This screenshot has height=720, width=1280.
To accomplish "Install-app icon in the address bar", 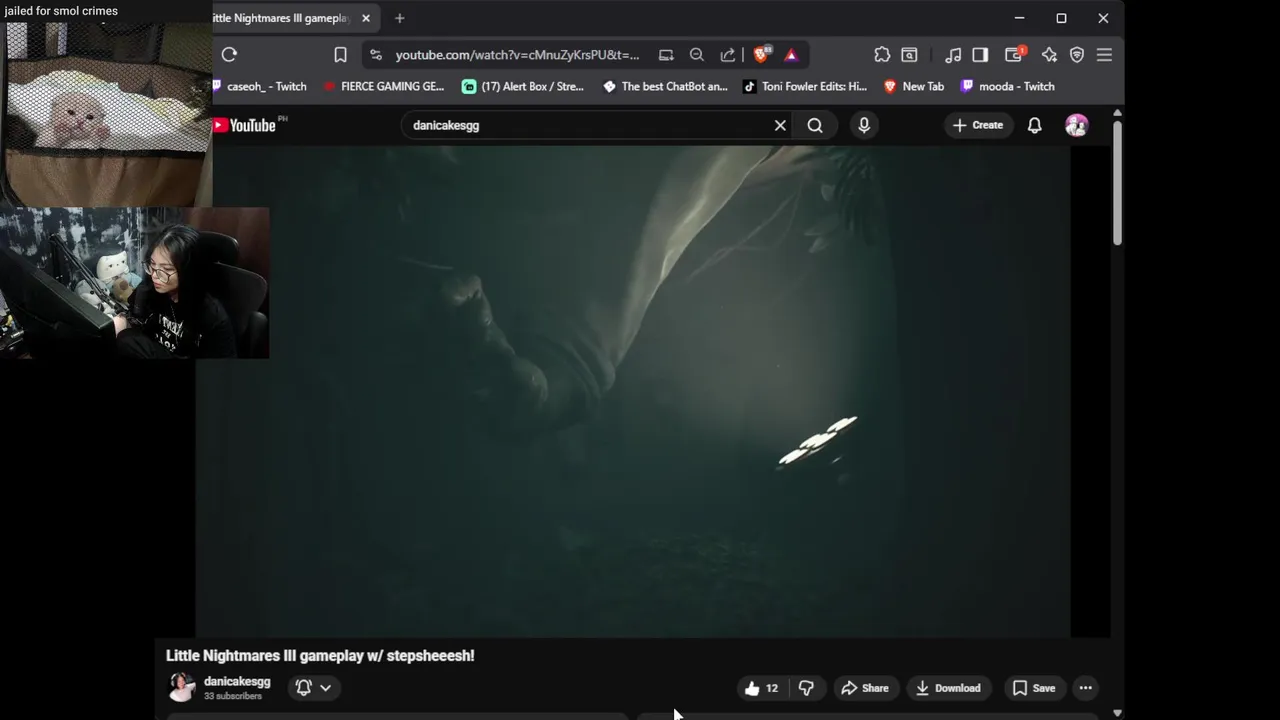I will (x=666, y=55).
